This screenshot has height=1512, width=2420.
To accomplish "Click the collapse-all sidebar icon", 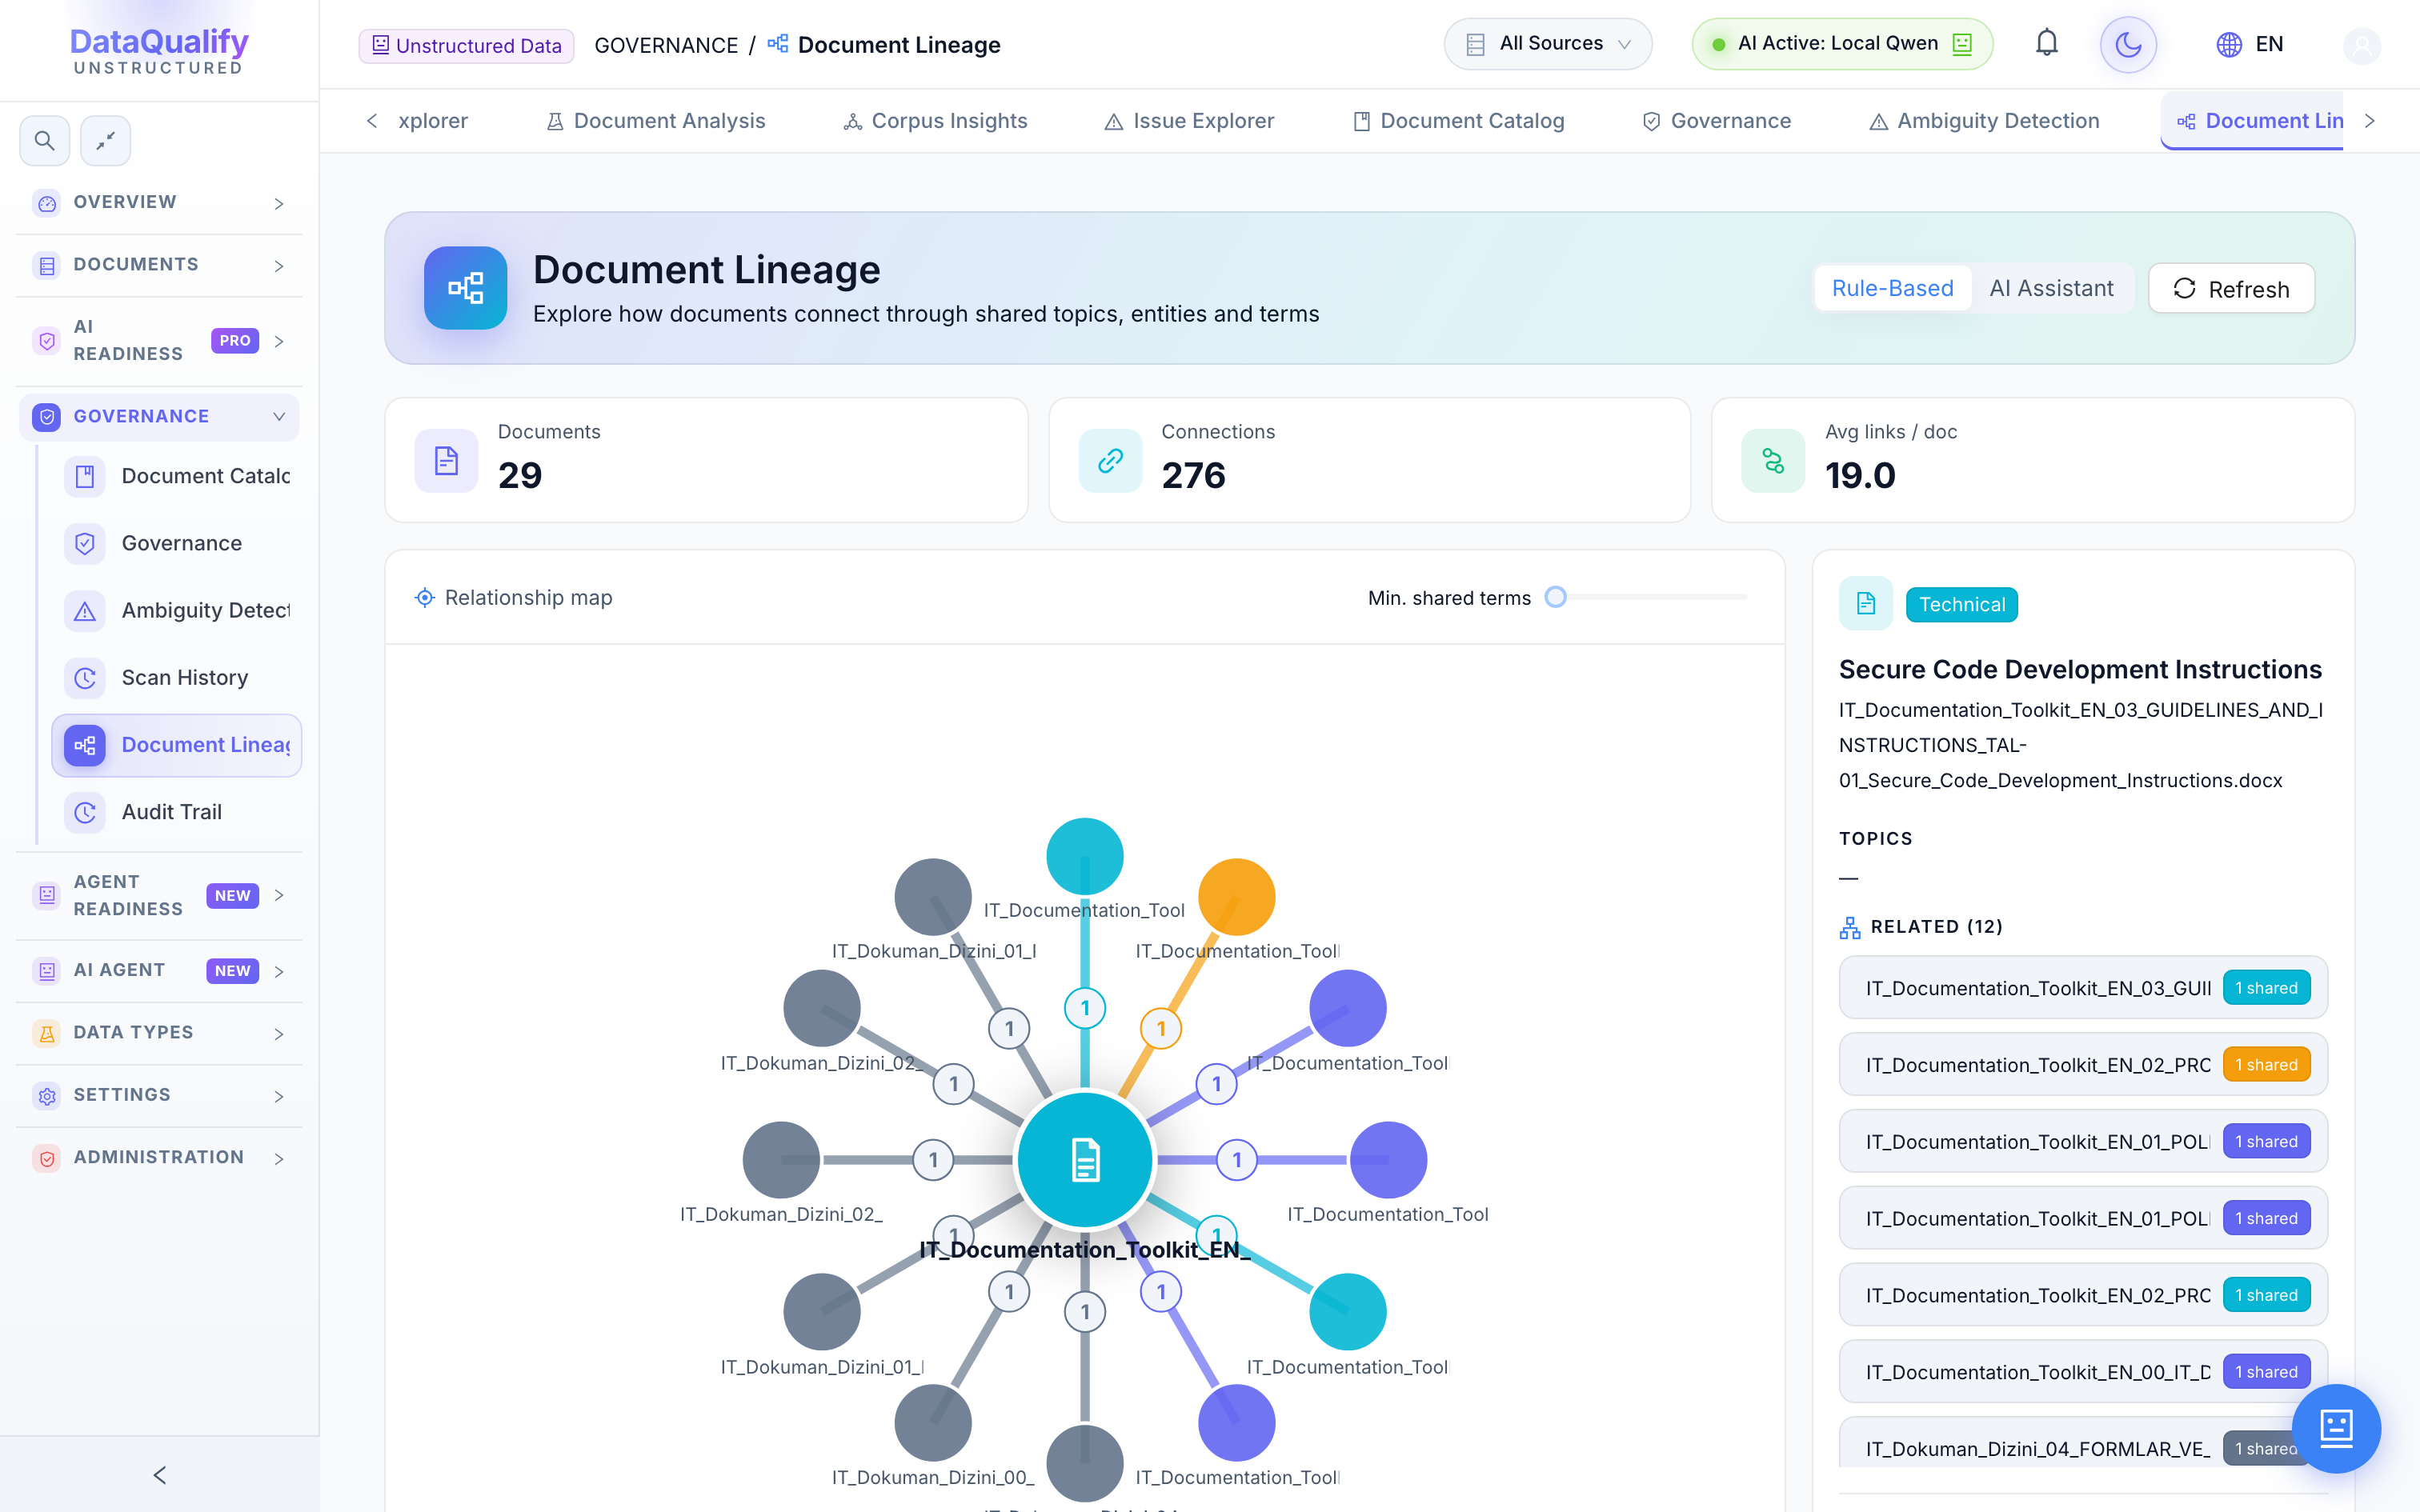I will [105, 141].
